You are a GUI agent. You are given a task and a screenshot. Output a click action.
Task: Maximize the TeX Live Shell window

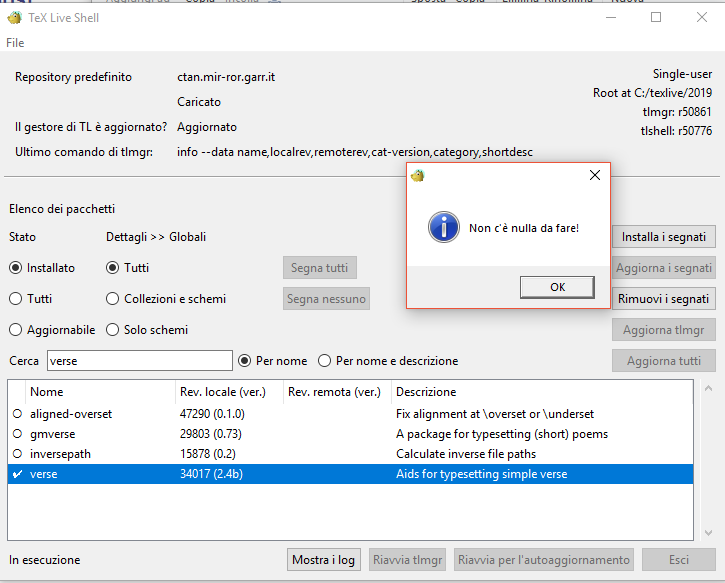(656, 18)
